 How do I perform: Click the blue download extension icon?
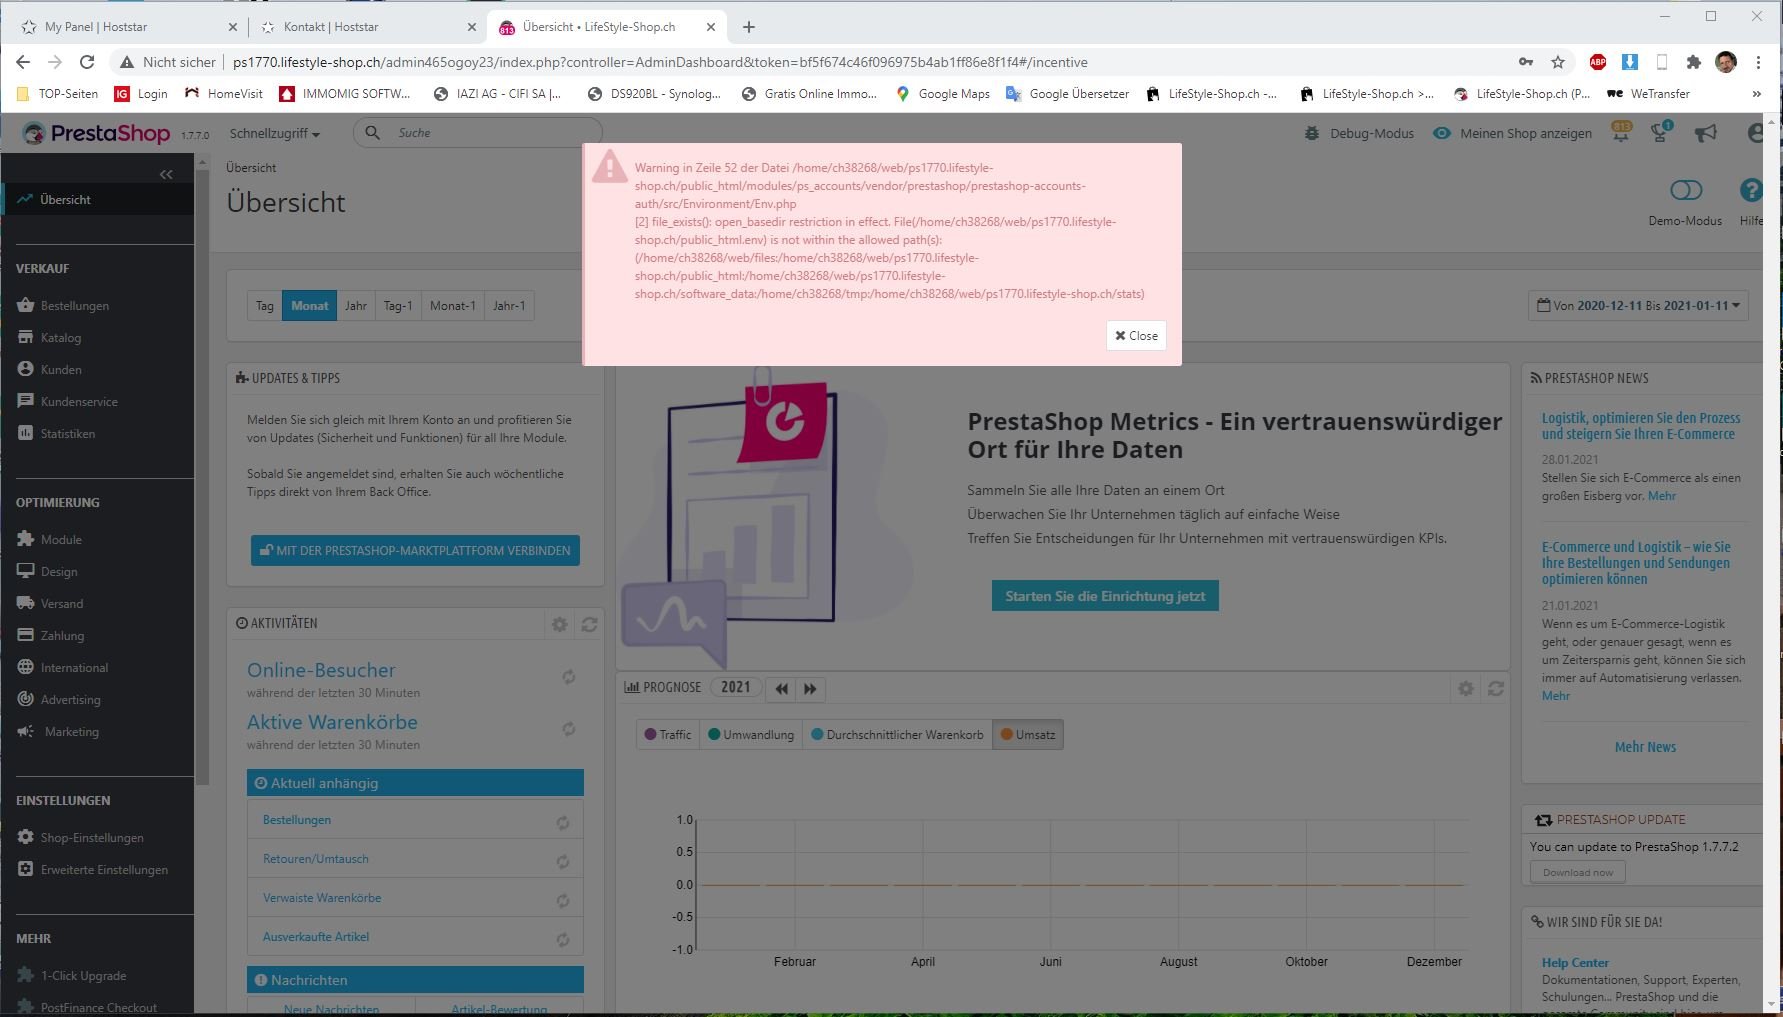(x=1629, y=62)
